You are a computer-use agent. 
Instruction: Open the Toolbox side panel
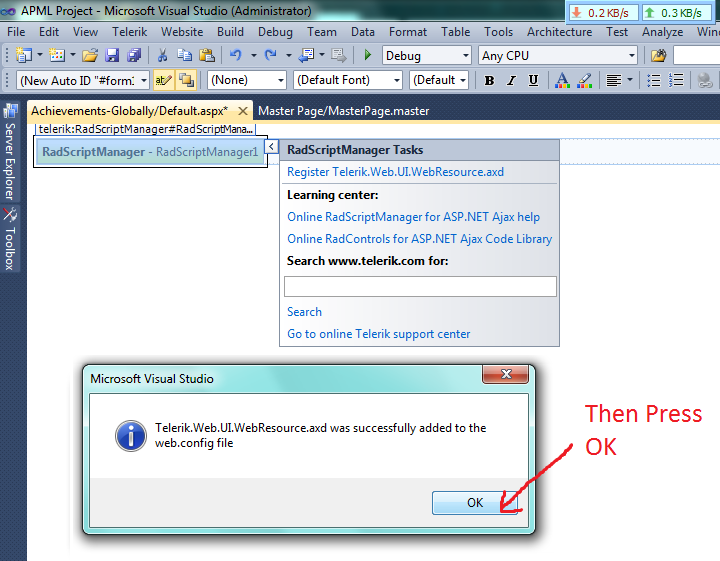tap(10, 238)
